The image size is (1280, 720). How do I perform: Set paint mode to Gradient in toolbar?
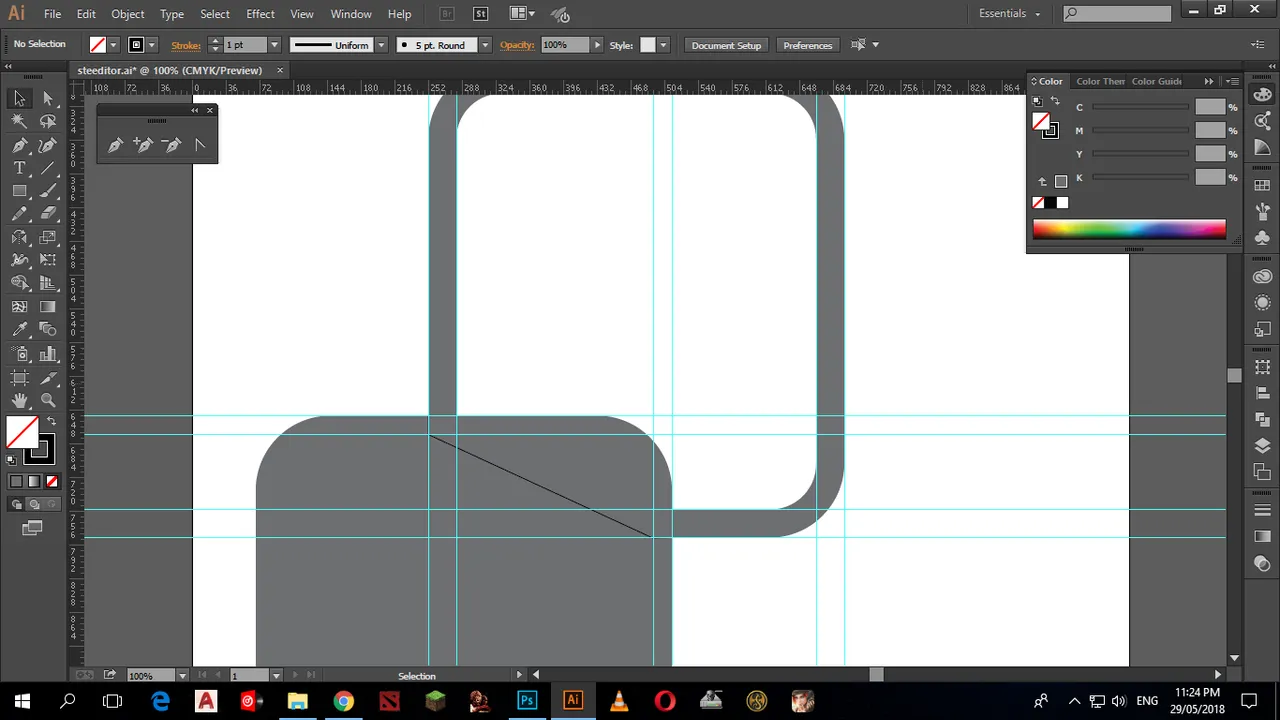coord(34,481)
